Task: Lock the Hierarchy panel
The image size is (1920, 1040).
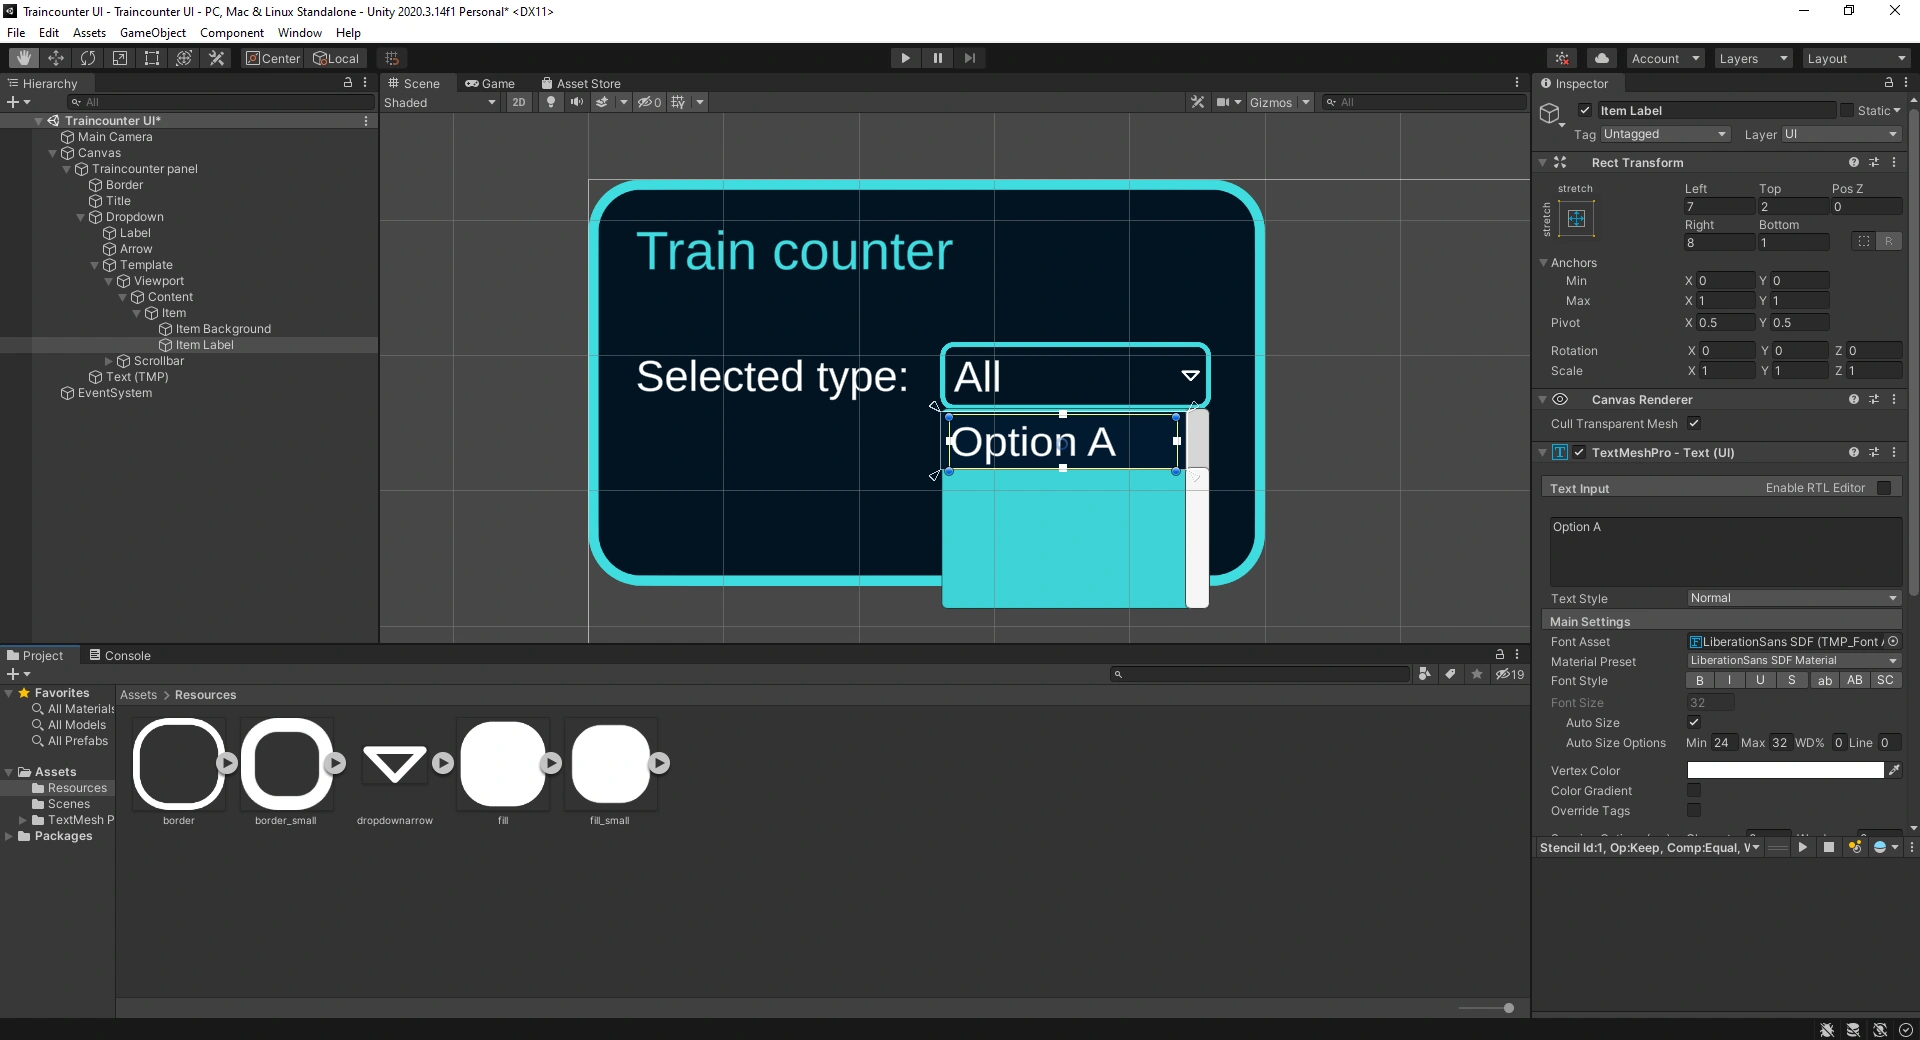Action: click(x=348, y=83)
